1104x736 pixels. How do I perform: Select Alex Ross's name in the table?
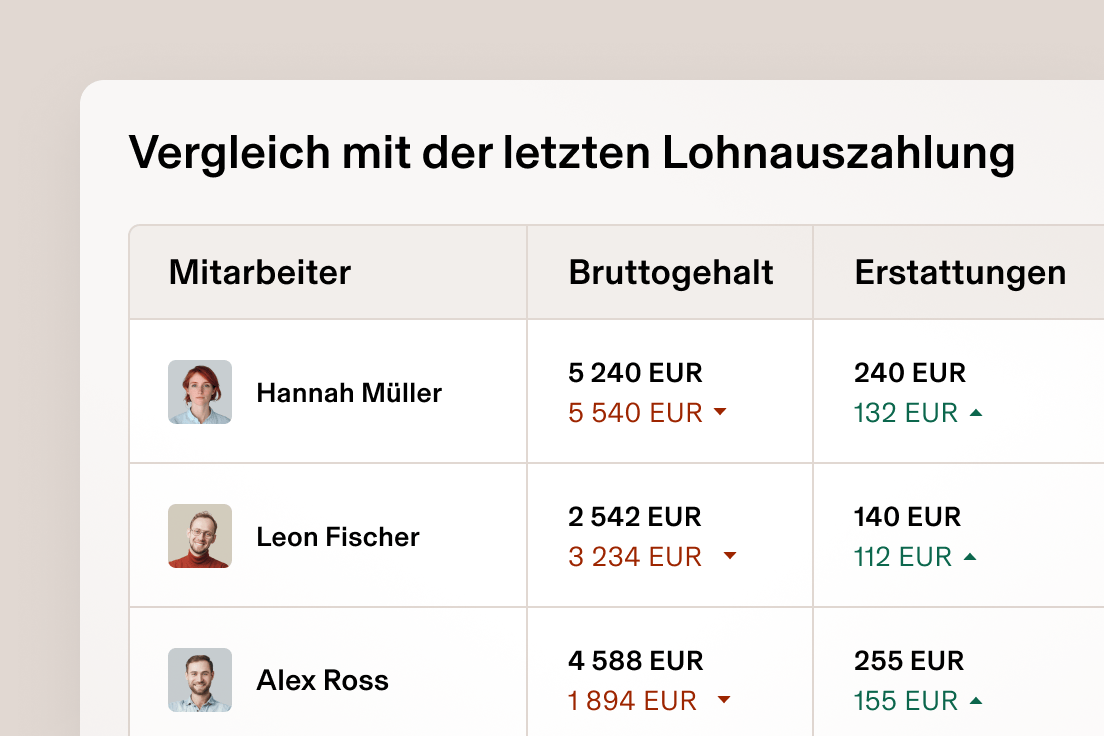(321, 680)
